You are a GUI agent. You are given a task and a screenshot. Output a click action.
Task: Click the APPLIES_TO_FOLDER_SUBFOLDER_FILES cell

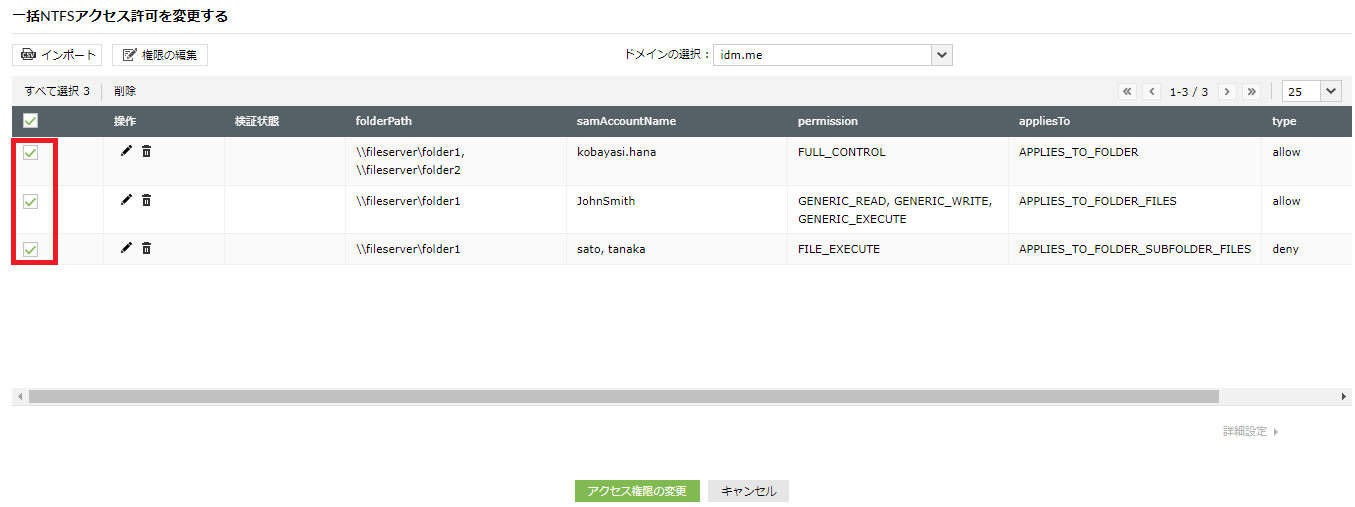click(x=1135, y=249)
